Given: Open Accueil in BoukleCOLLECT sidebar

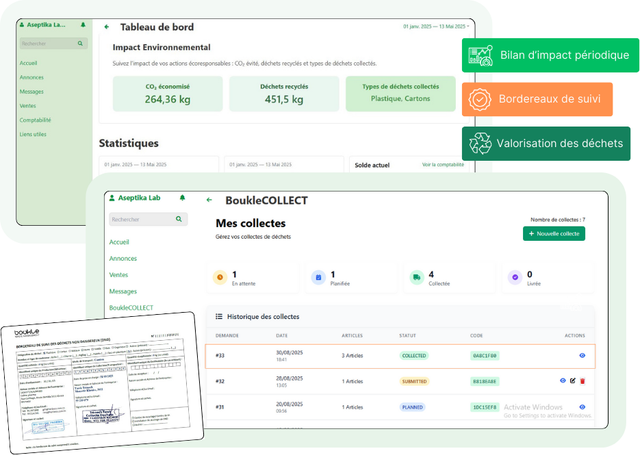Looking at the screenshot, I should [119, 242].
